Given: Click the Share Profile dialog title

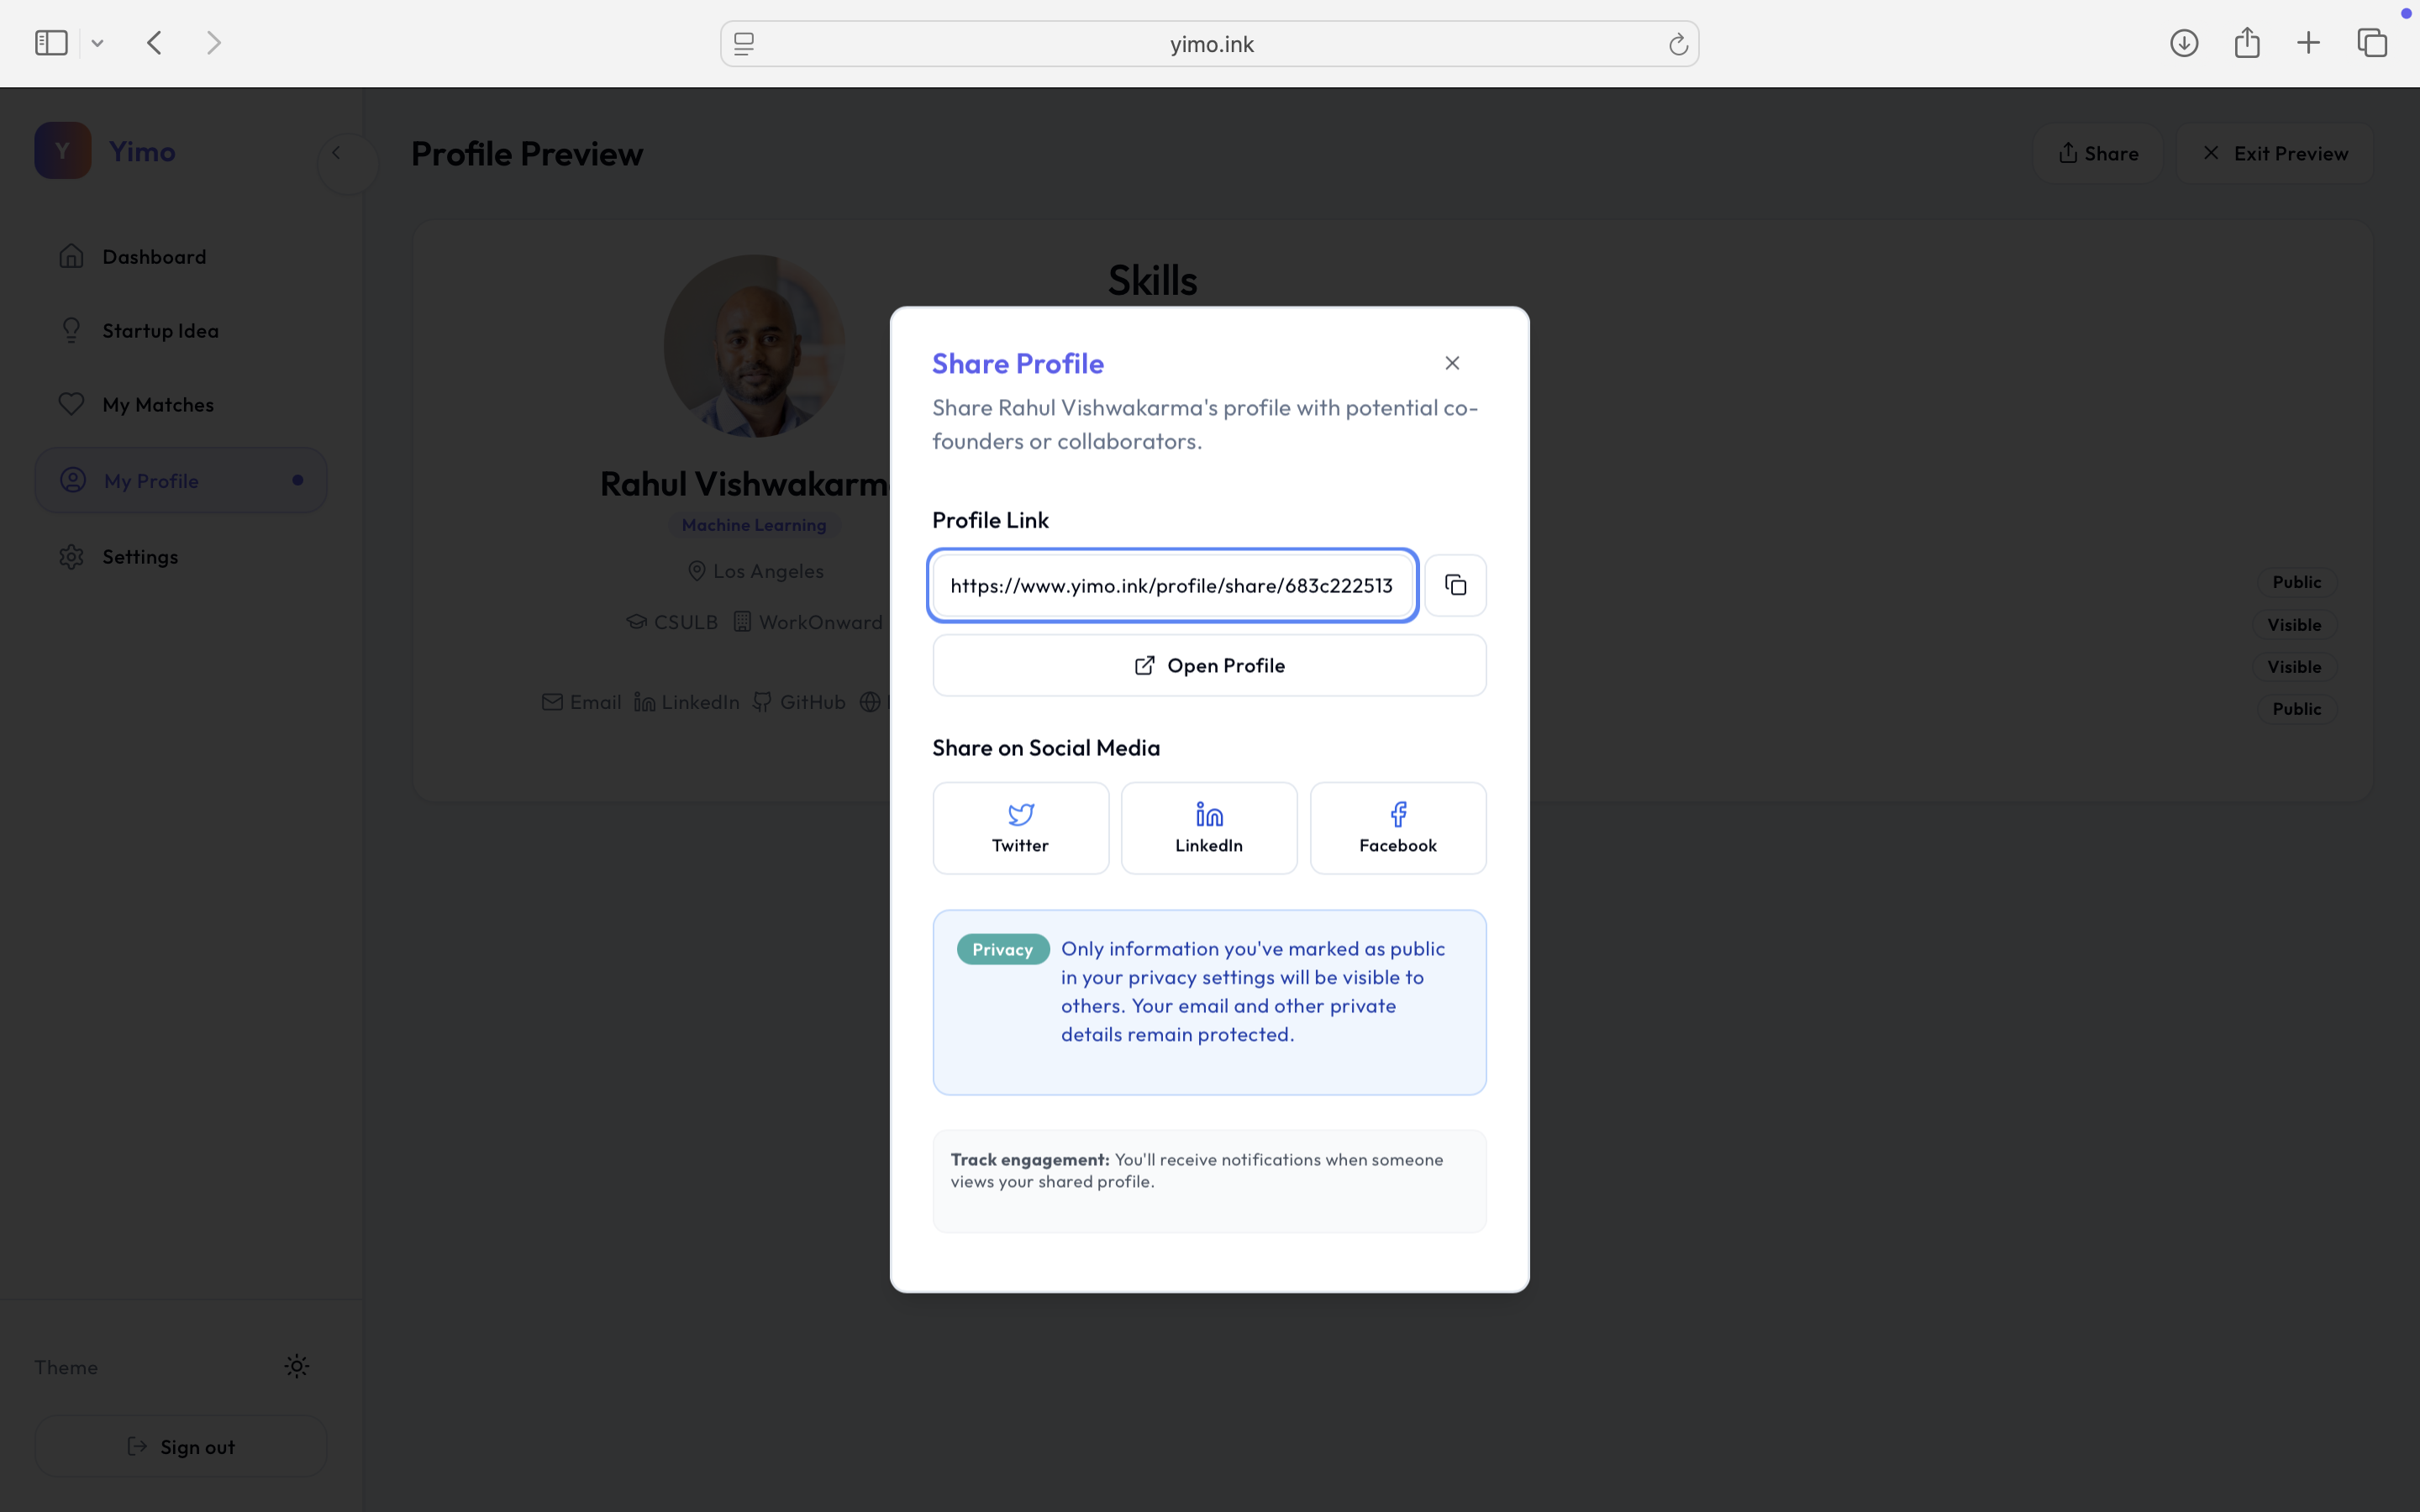Looking at the screenshot, I should pyautogui.click(x=1018, y=363).
